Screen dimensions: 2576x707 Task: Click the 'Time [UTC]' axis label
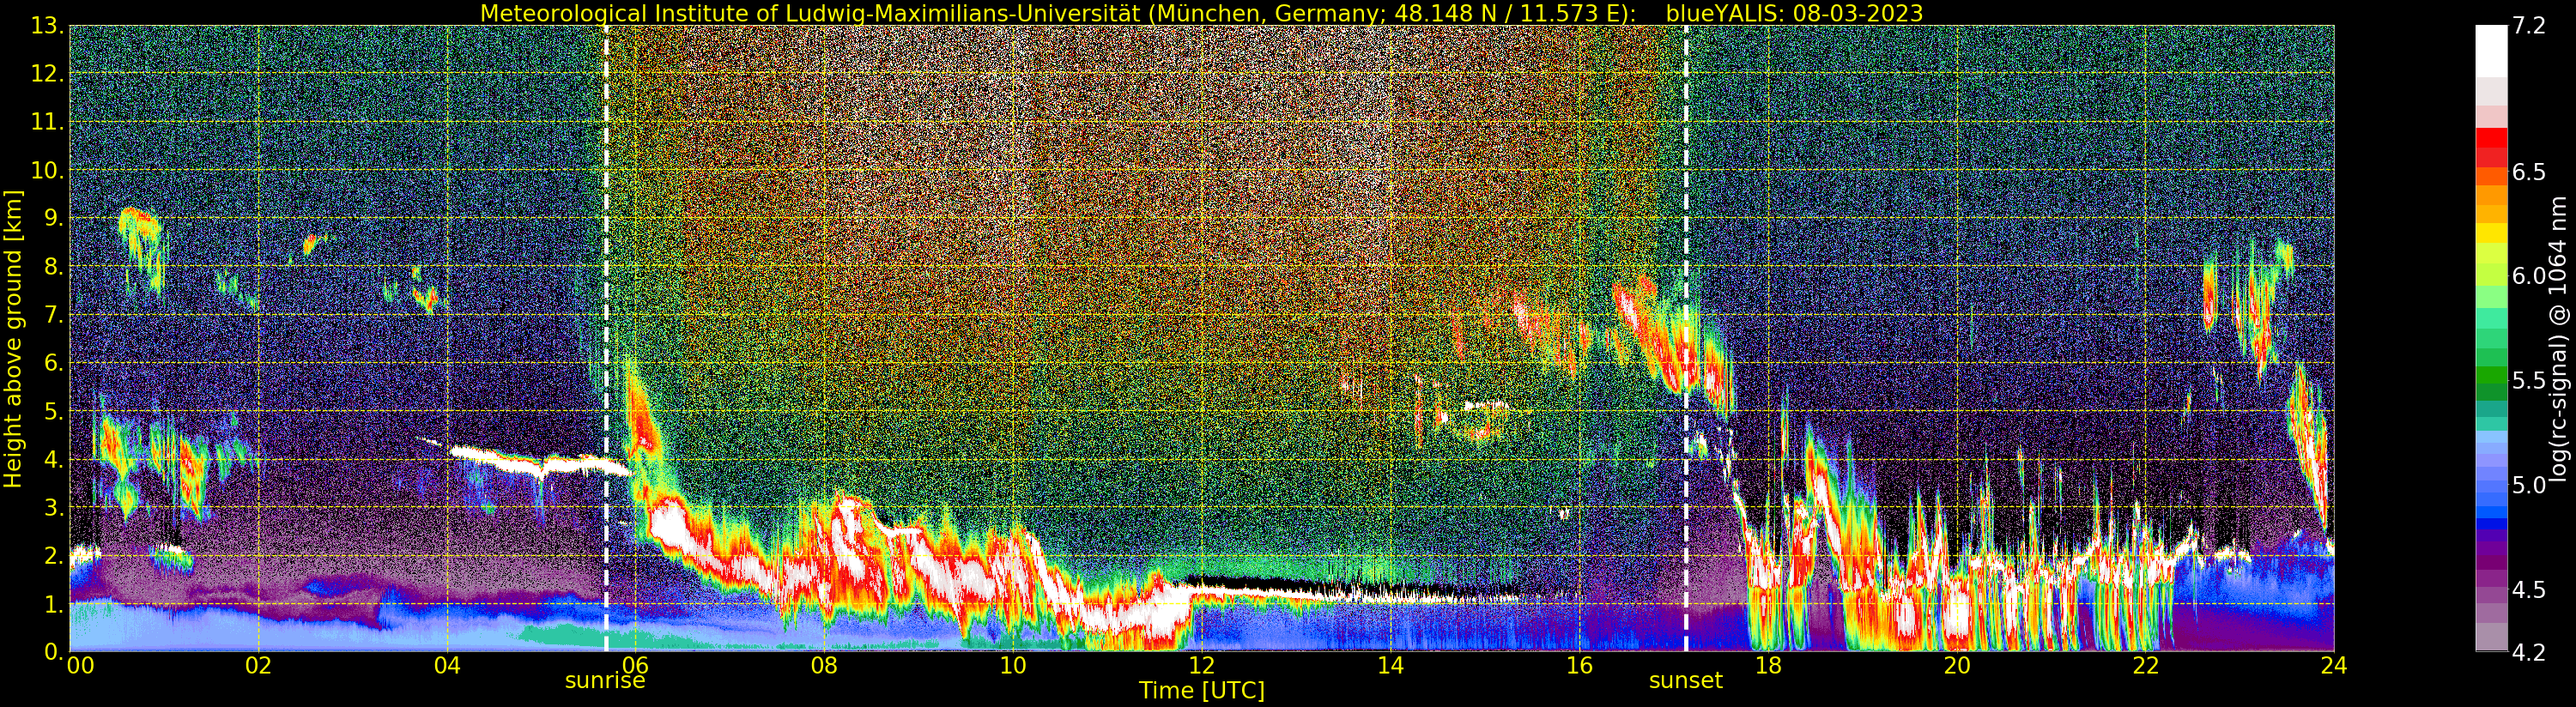(x=1201, y=691)
